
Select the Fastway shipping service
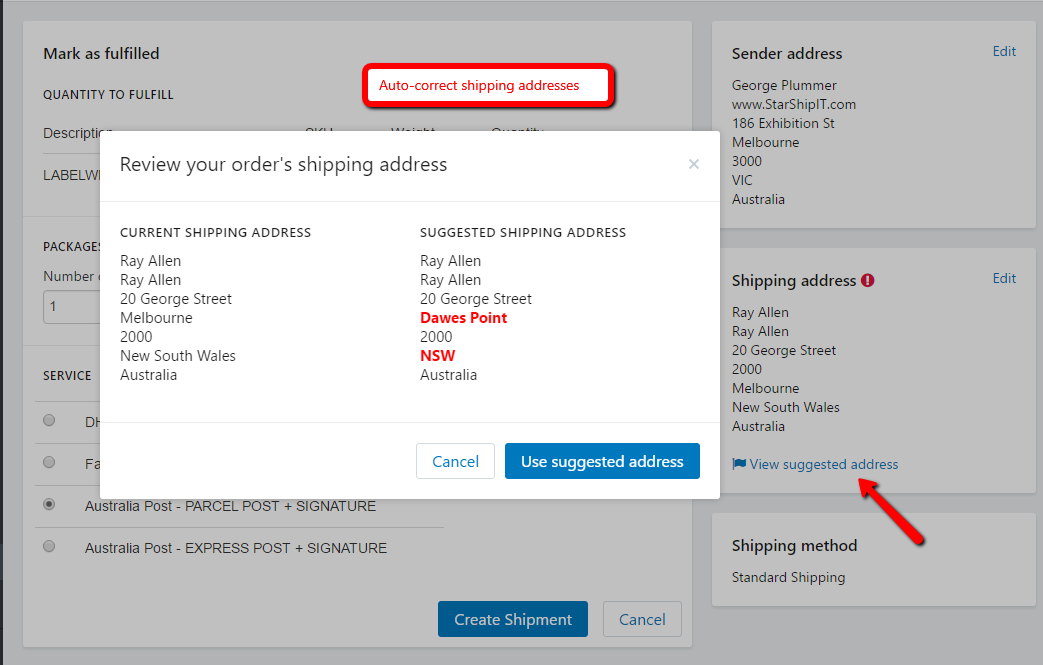[49, 462]
